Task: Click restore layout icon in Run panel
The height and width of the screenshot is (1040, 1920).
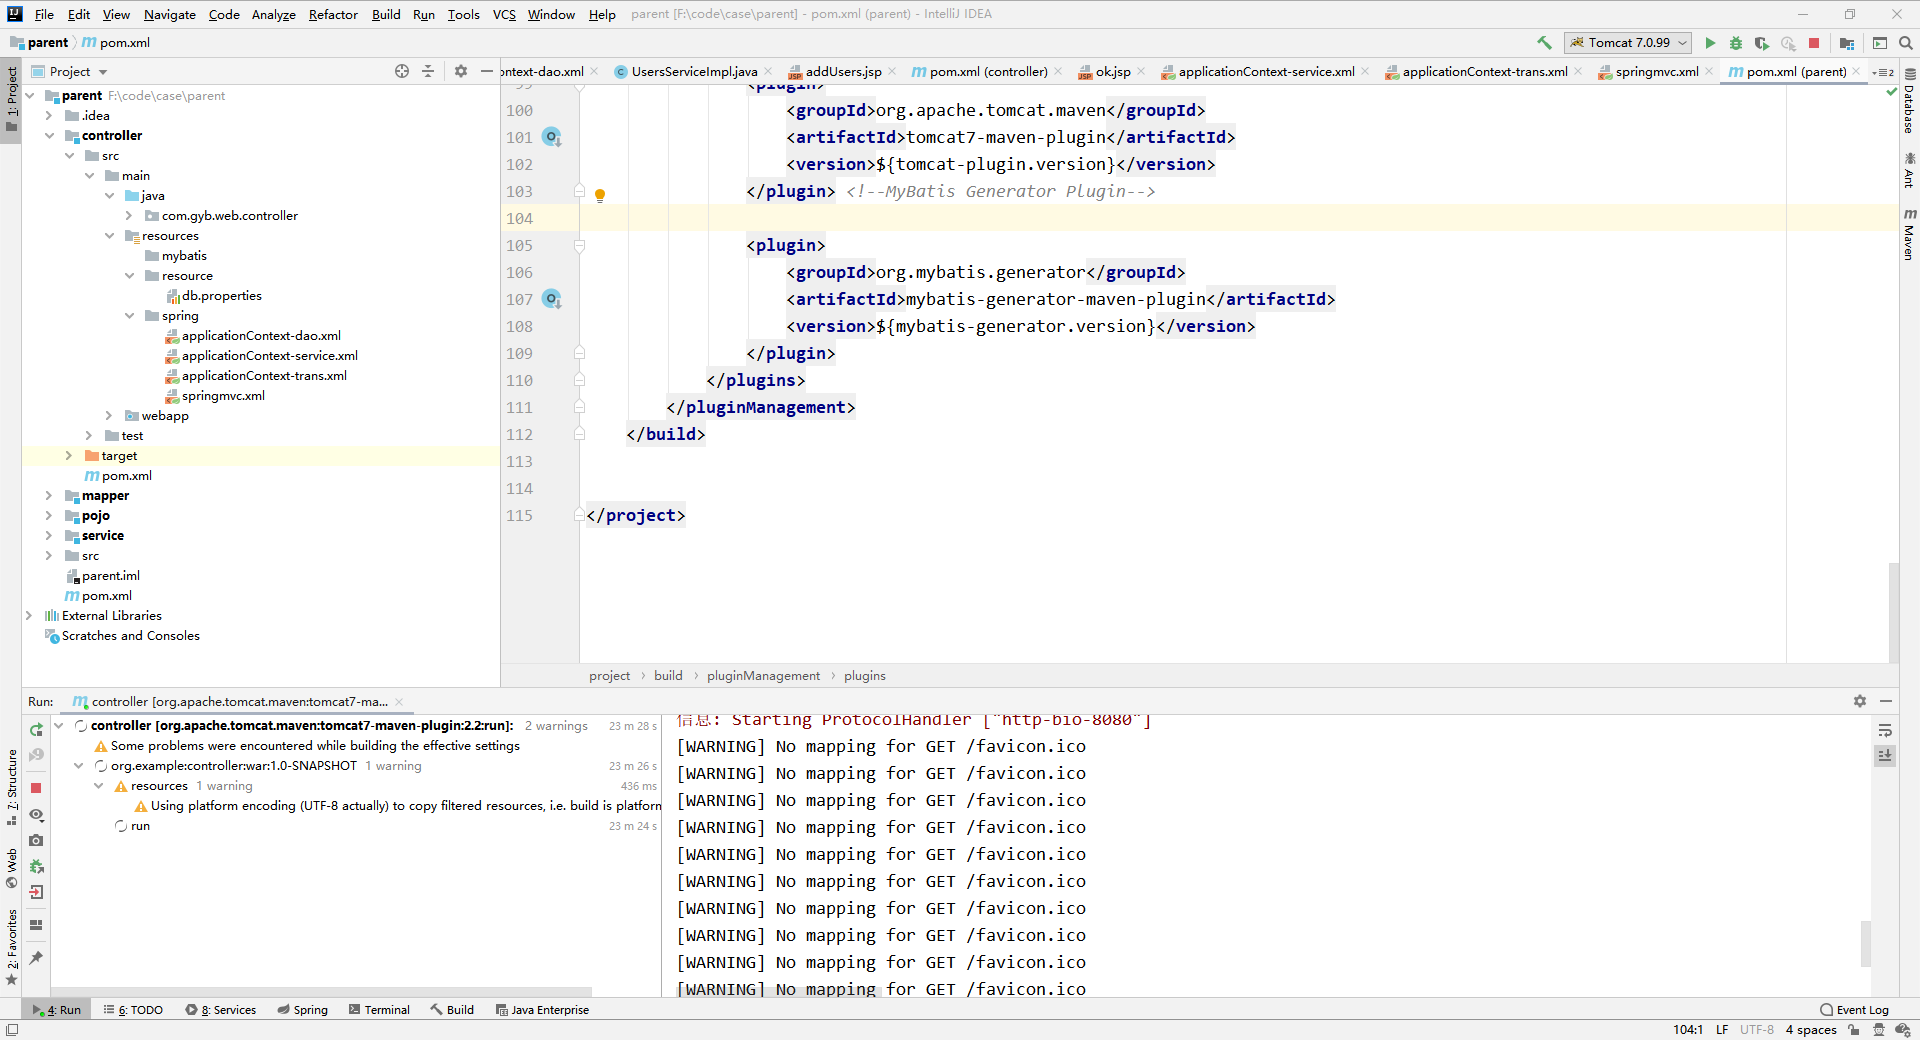Action: 36,925
